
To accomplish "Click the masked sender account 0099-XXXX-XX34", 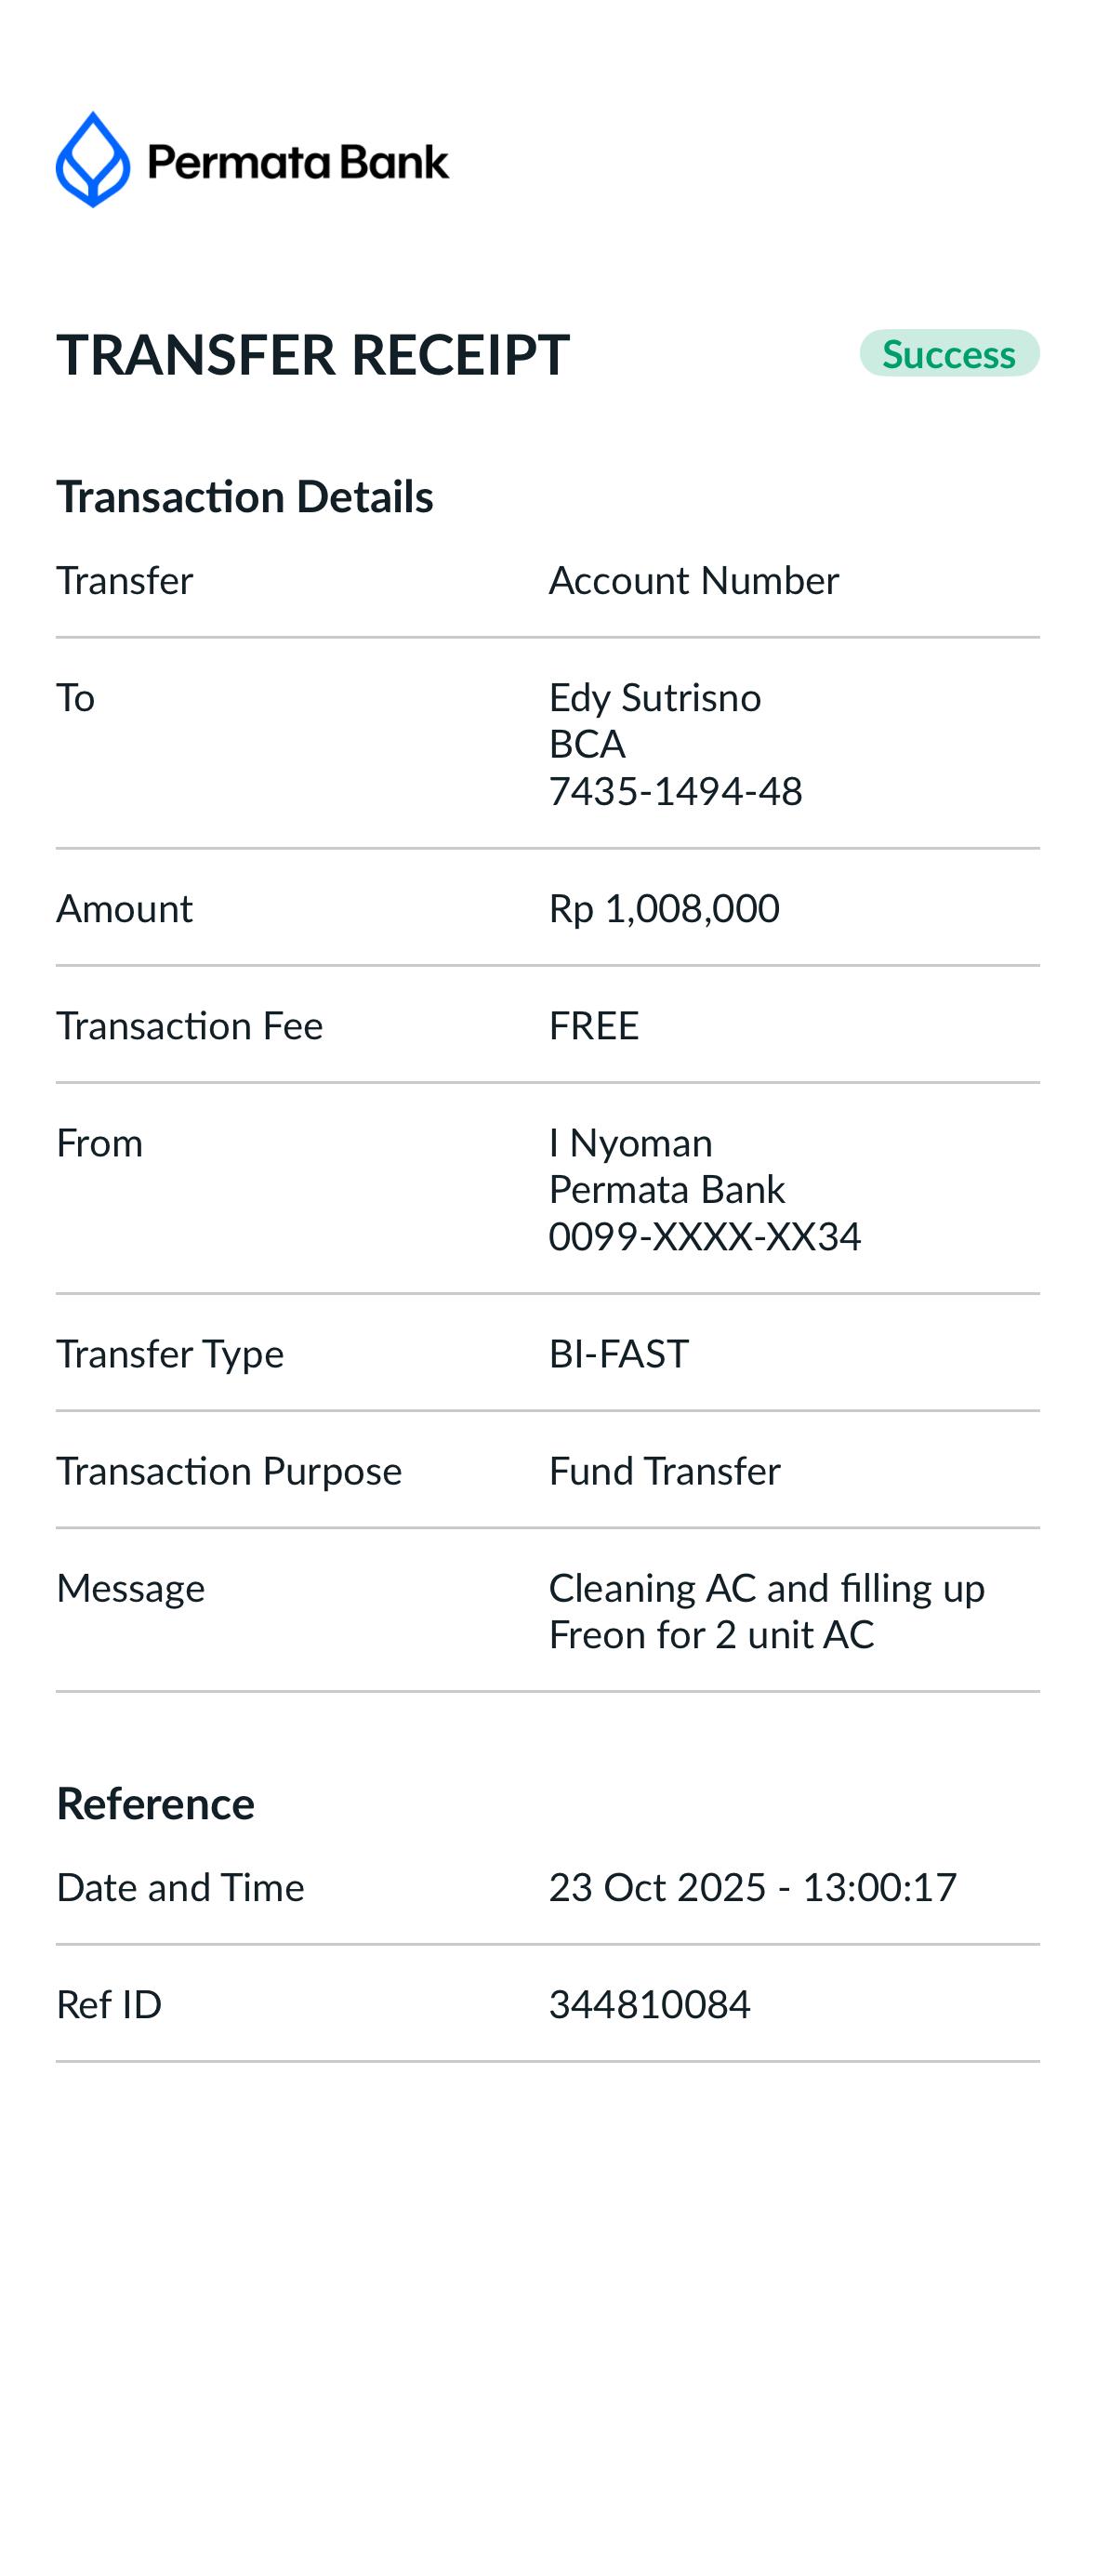I will (x=705, y=1237).
